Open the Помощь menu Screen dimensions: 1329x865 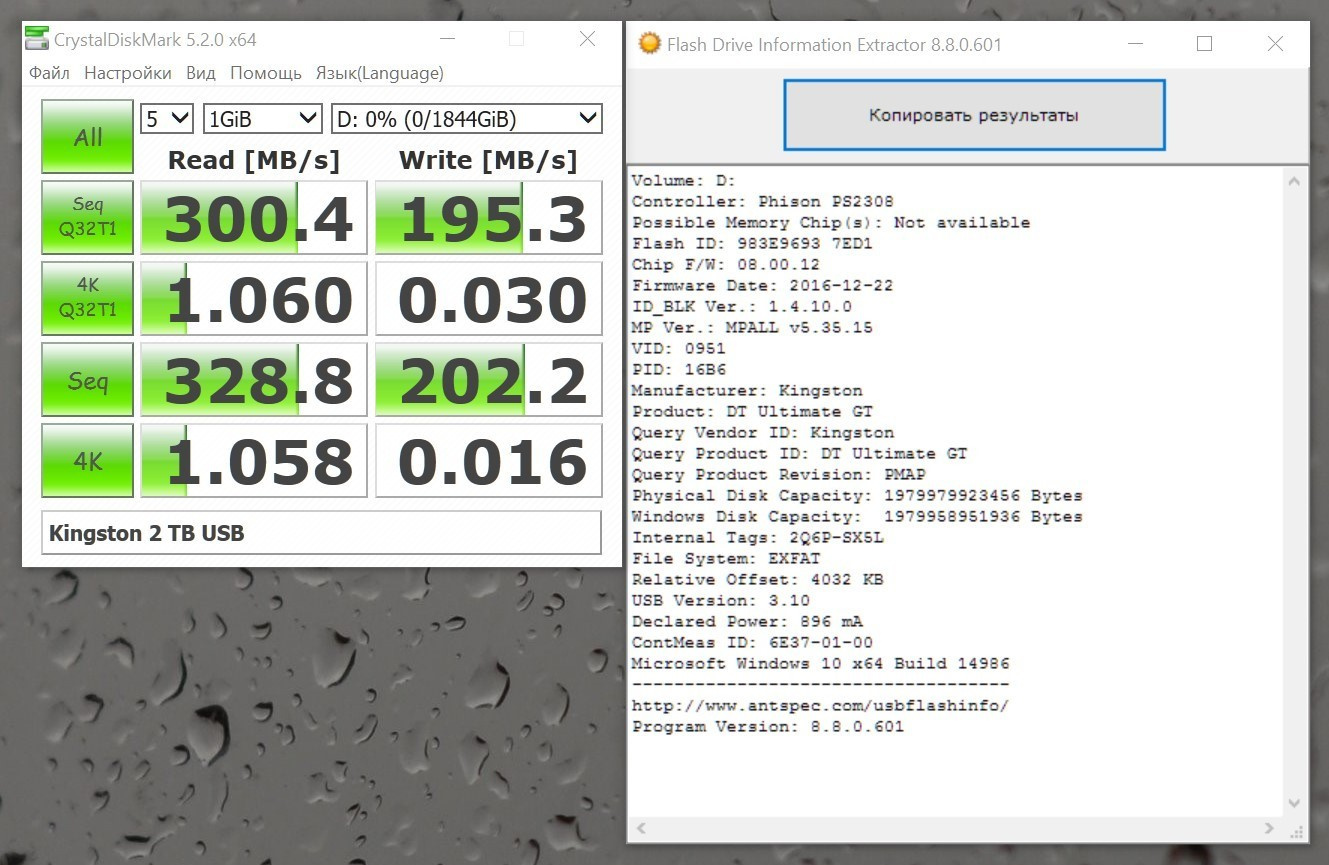(x=266, y=73)
